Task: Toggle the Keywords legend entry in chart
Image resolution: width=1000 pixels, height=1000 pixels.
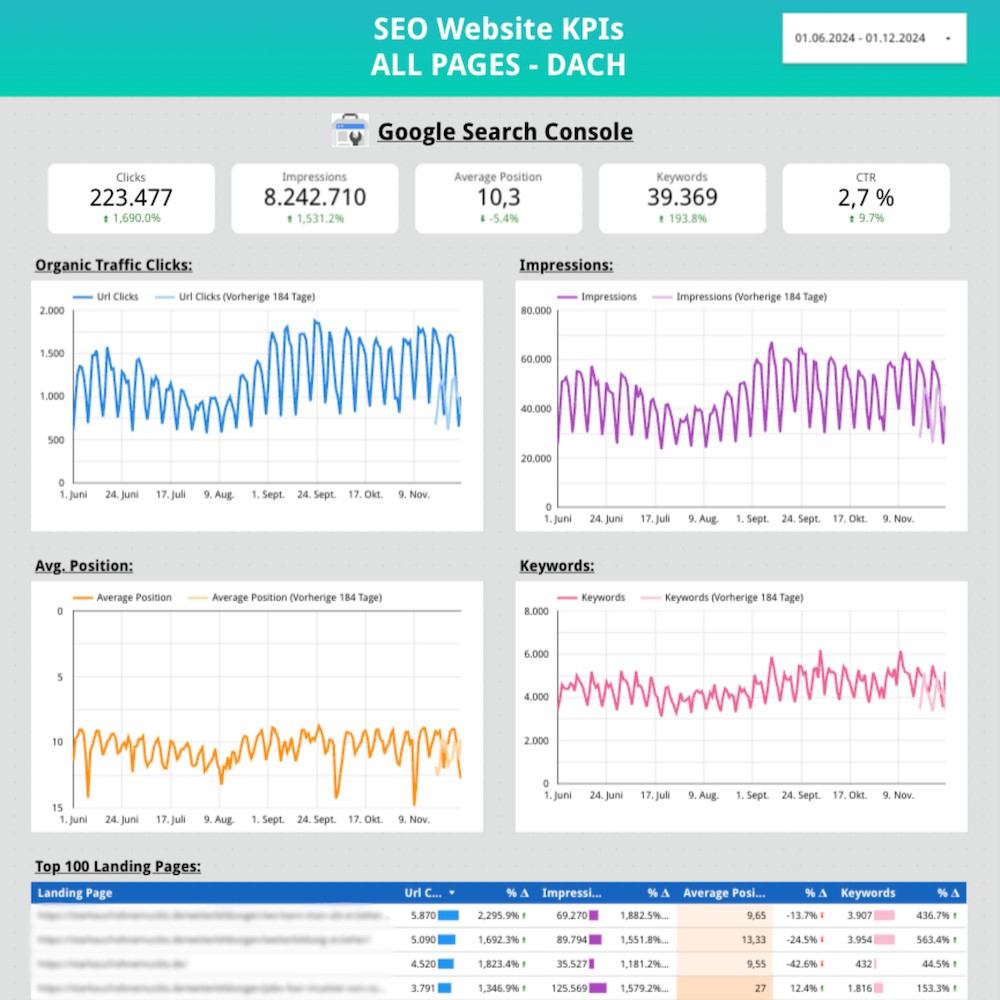Action: pos(591,598)
